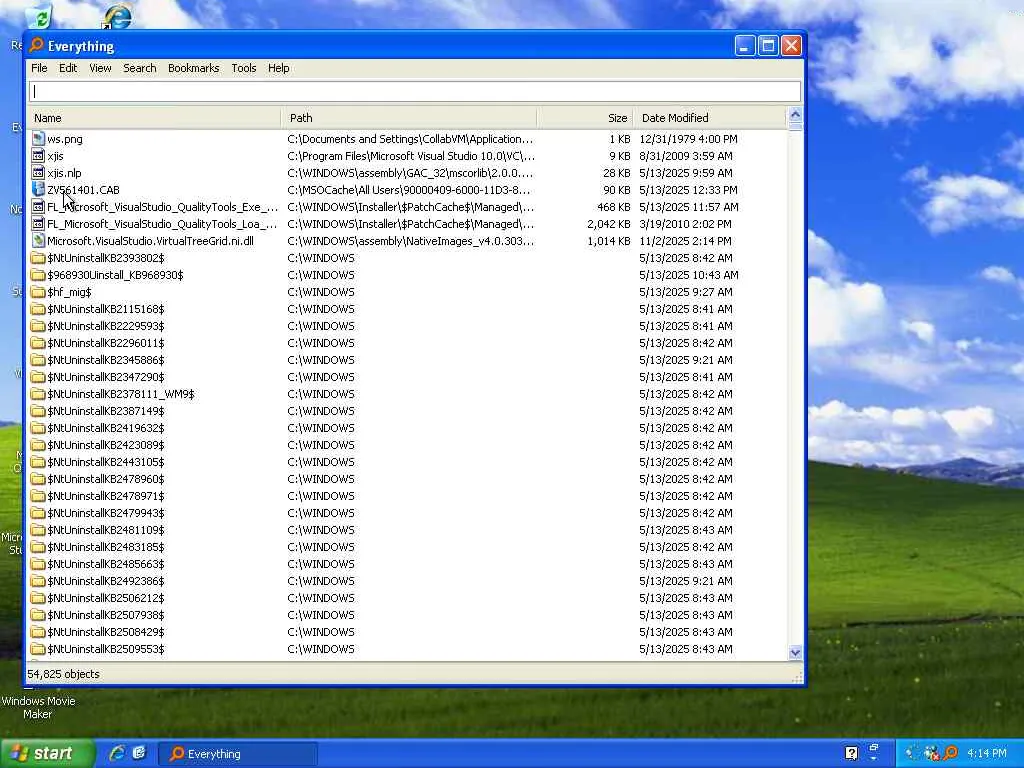This screenshot has width=1024, height=768.
Task: Click the $NtUninstallKB2478971$ entry name
Action: (x=106, y=496)
